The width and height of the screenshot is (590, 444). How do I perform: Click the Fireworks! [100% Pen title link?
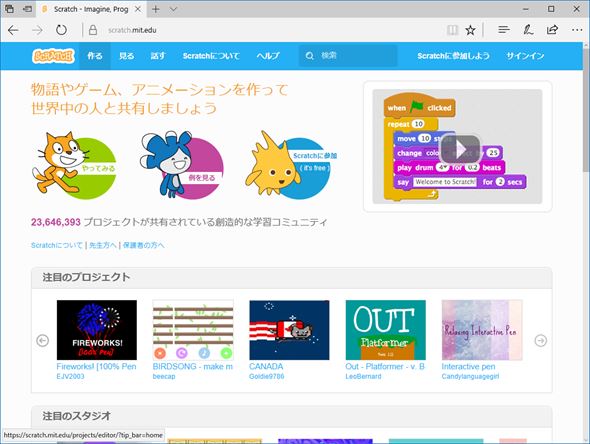tap(96, 366)
